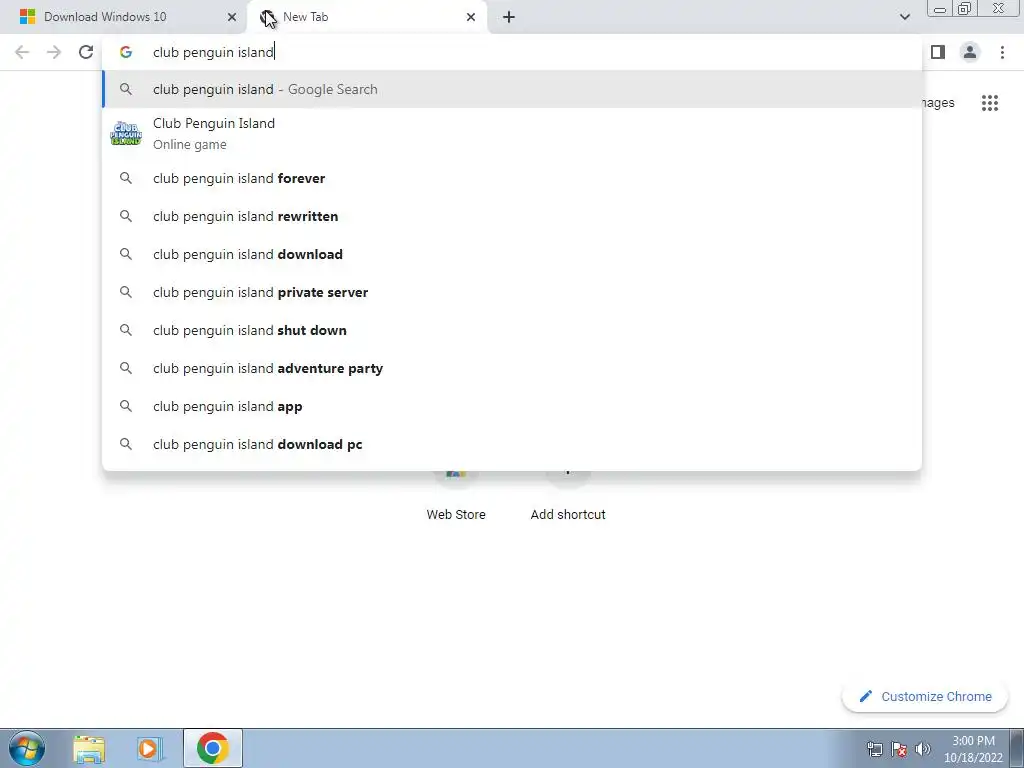Image resolution: width=1024 pixels, height=768 pixels.
Task: Open Chrome's three-dot menu
Action: [x=1002, y=52]
